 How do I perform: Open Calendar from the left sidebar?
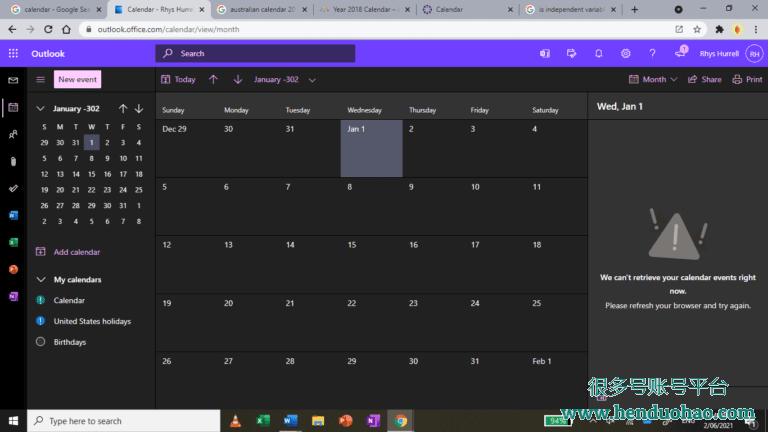coord(13,107)
